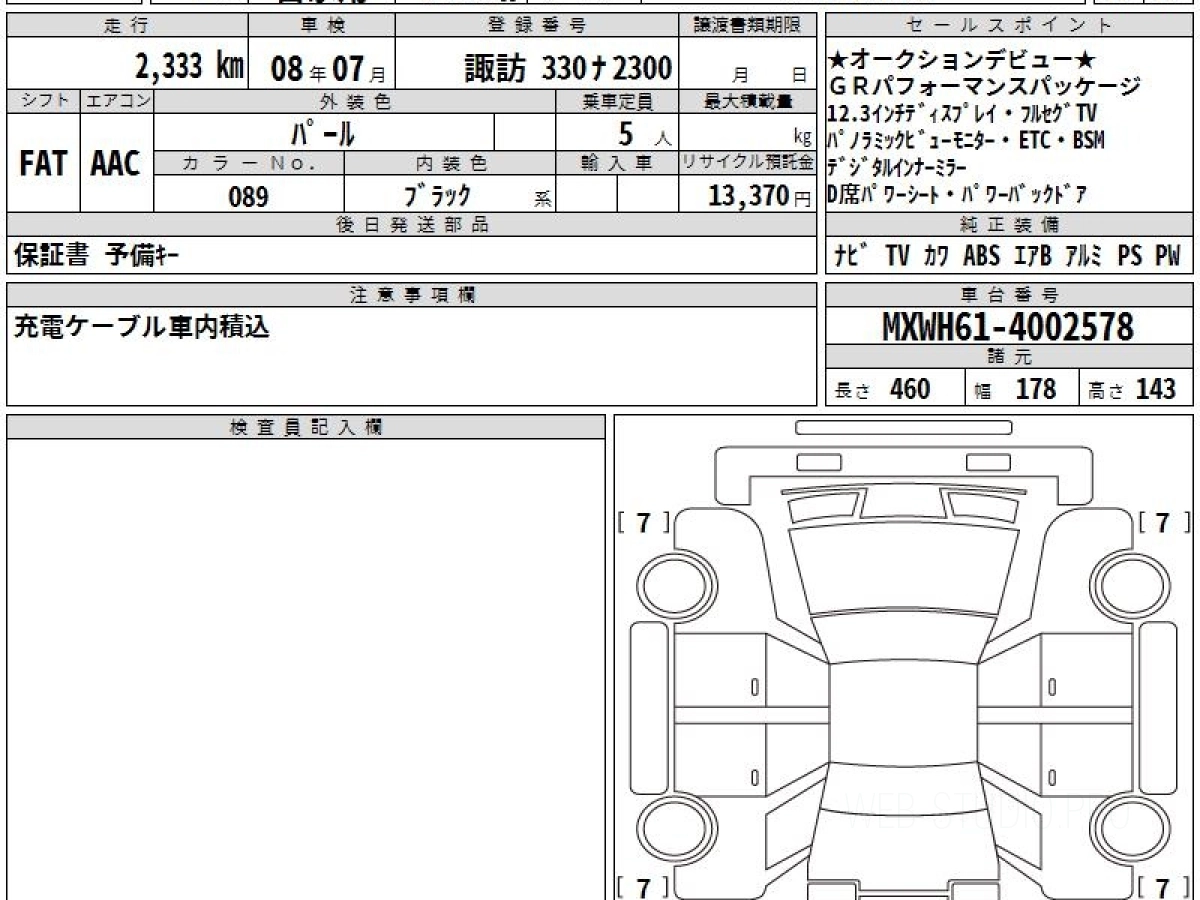Click the 外装色 header
The image size is (1200, 900).
[x=355, y=101]
